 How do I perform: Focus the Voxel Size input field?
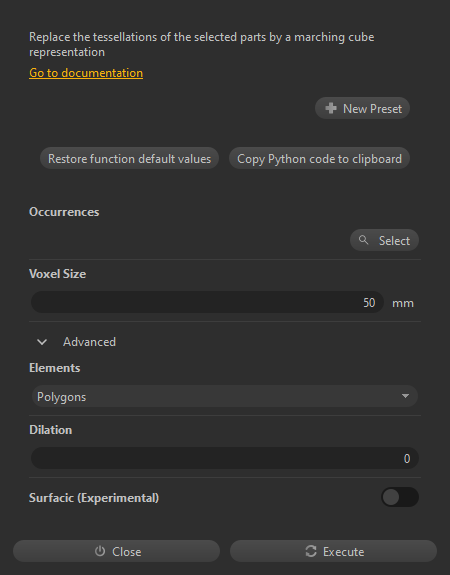[x=207, y=302]
